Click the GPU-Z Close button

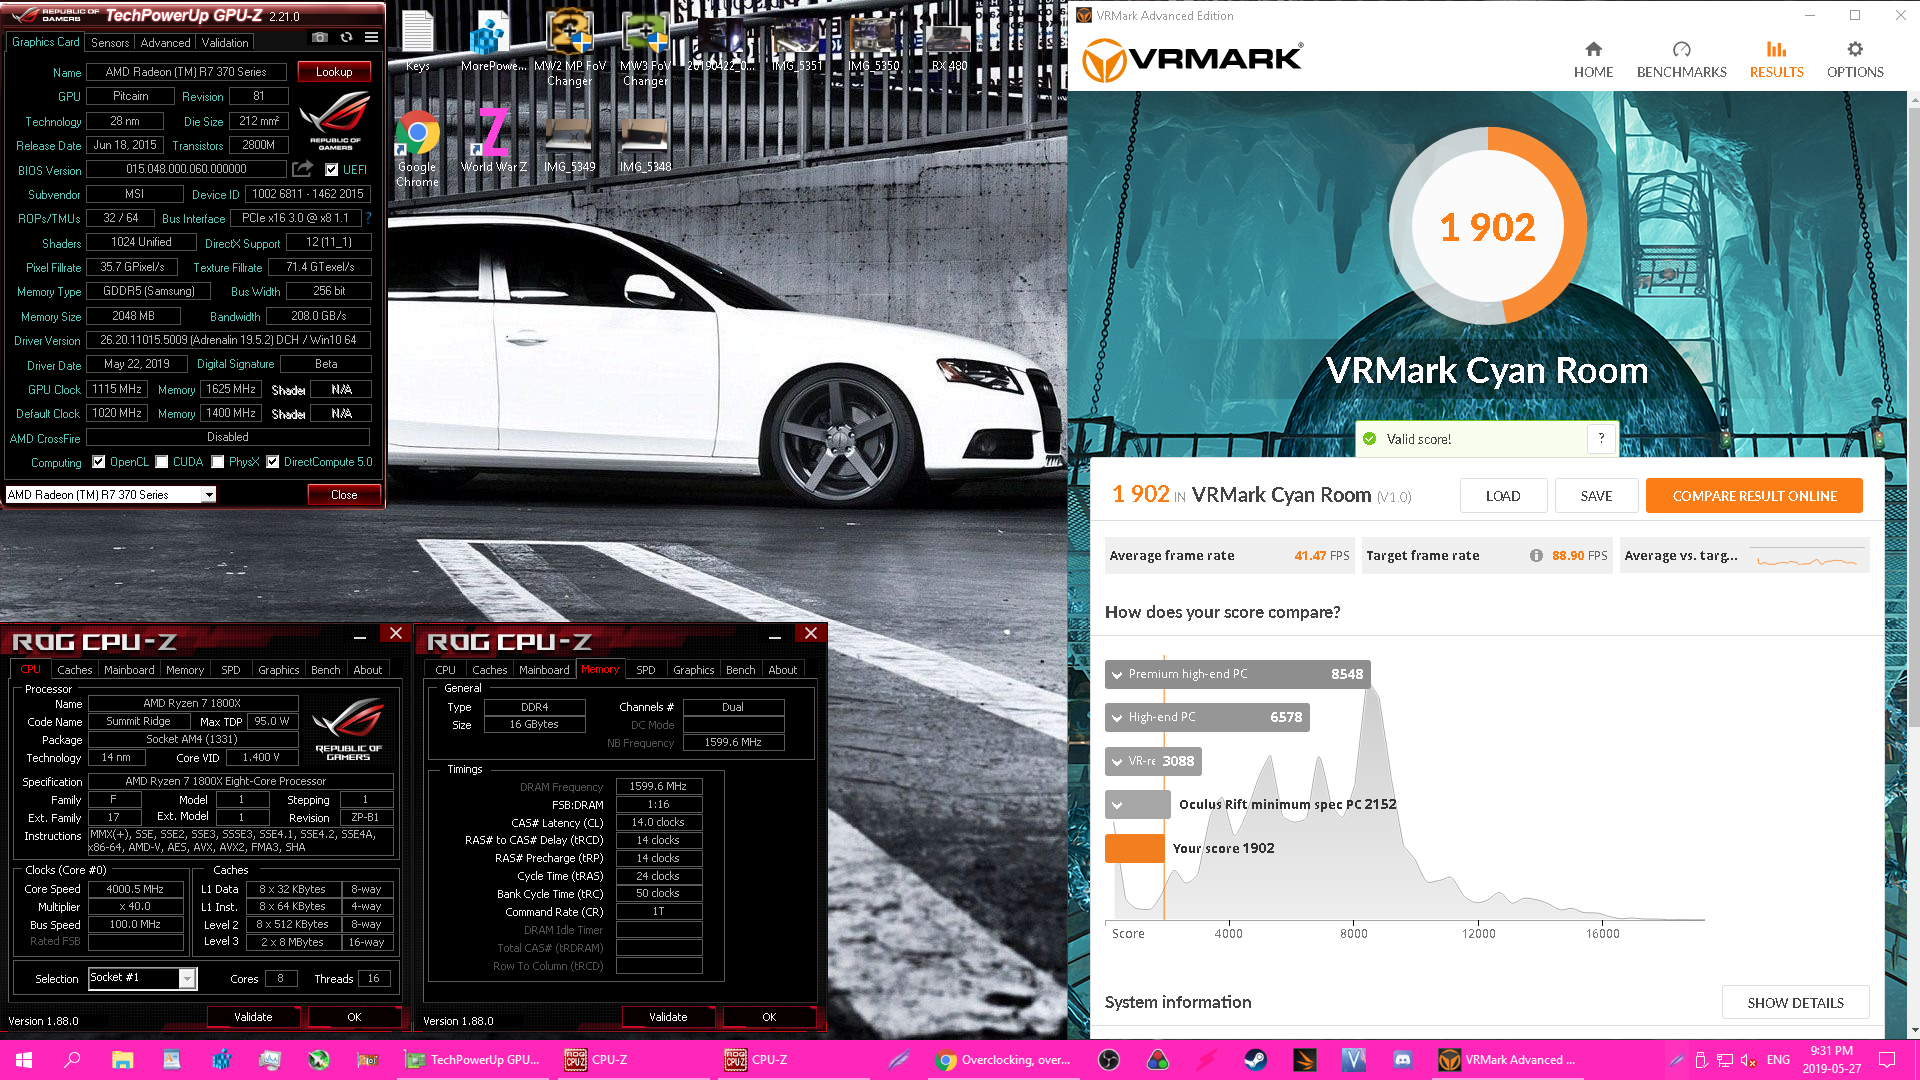[344, 495]
